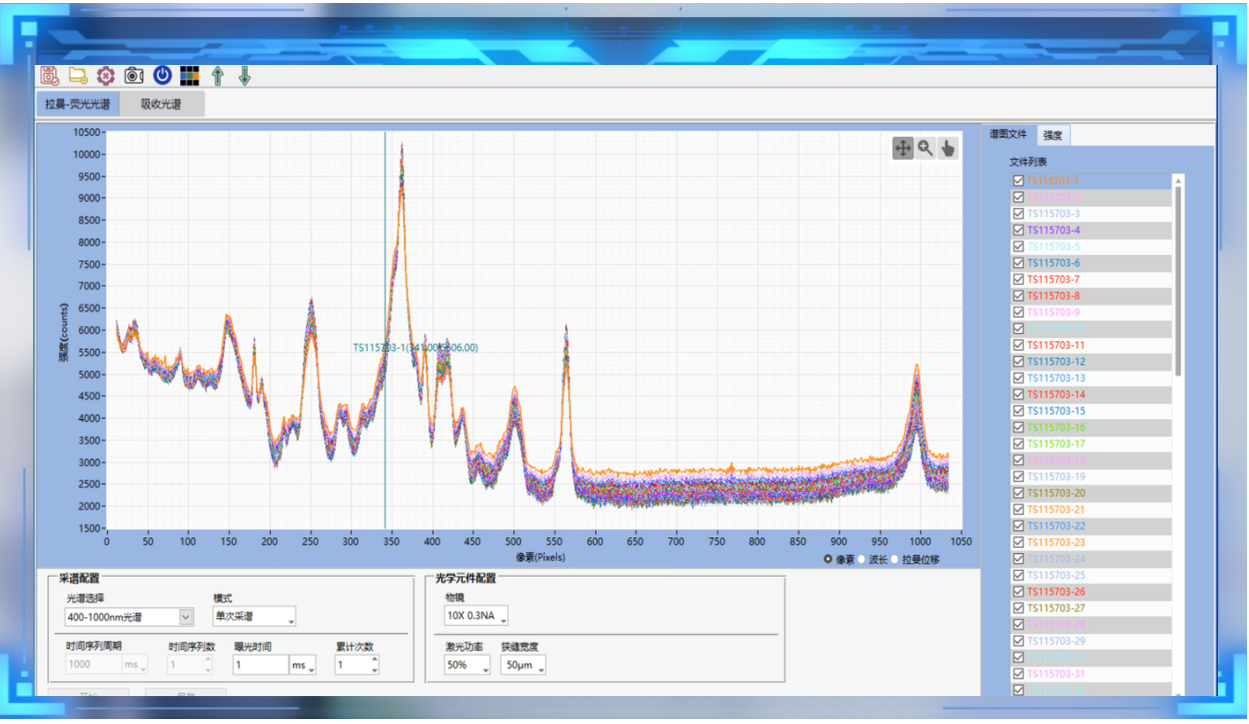Click the save spectrum disk icon

(49, 76)
